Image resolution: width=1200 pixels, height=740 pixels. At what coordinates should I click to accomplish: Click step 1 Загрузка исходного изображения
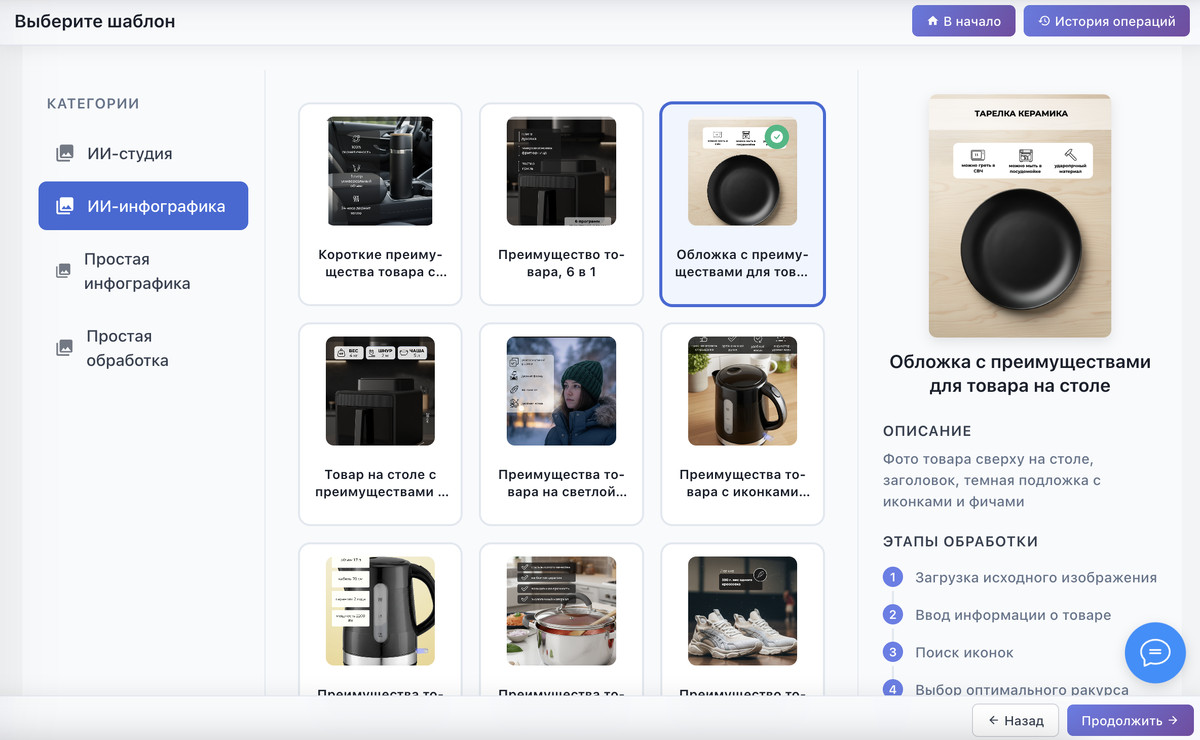(1021, 577)
